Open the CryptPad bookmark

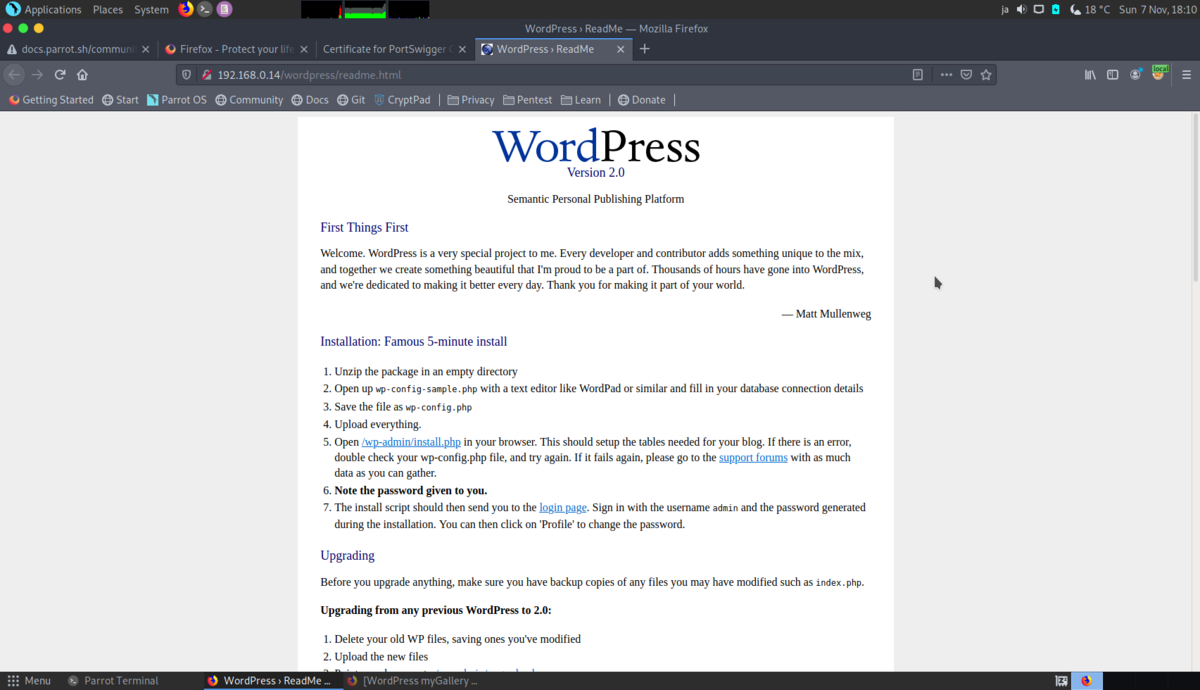402,100
